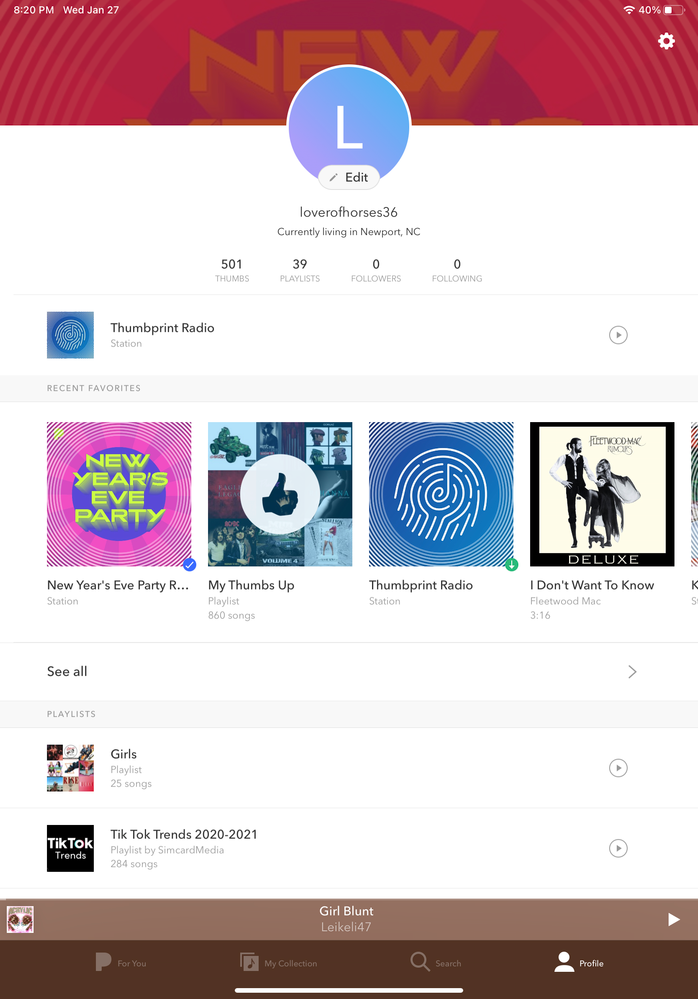Open the My Thumbs Up playlist cover
The height and width of the screenshot is (999, 698).
pos(280,494)
